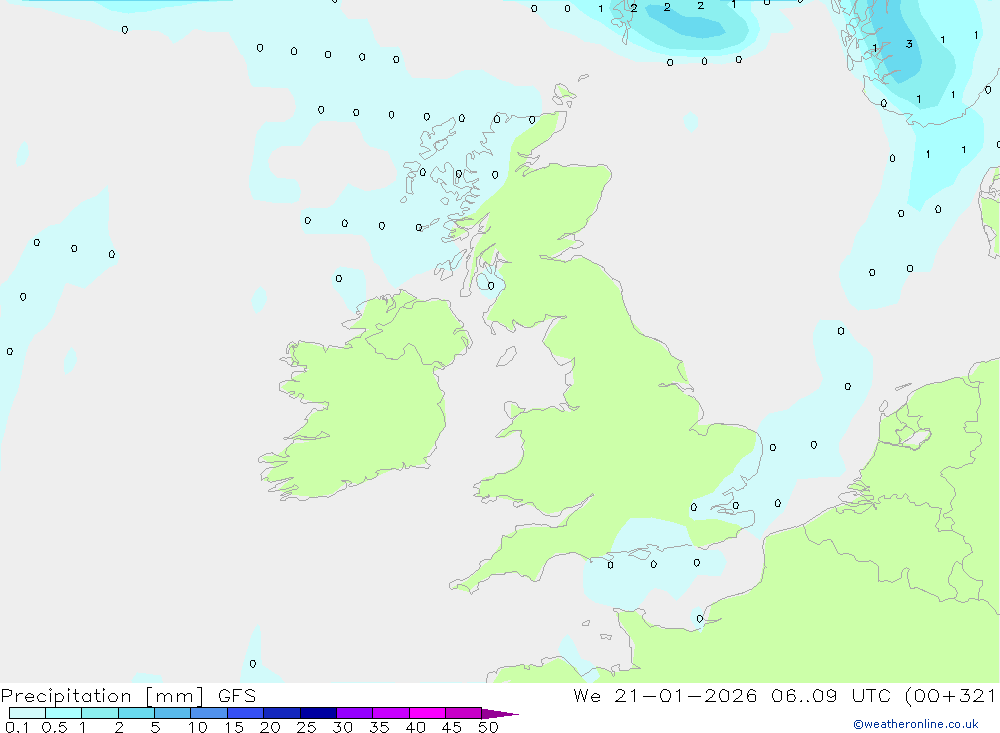Click the "25" legend scale label

(x=306, y=727)
